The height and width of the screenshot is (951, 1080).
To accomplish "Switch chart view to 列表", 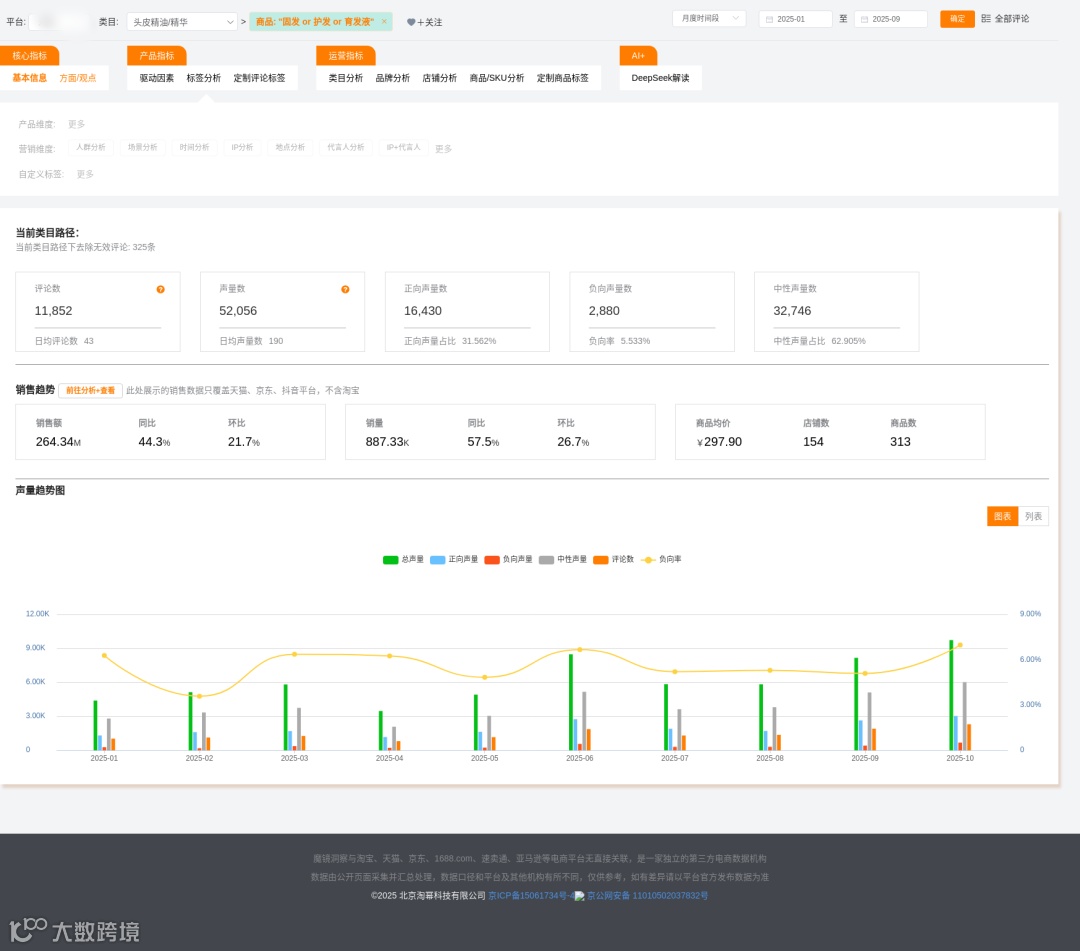I will [x=1033, y=516].
